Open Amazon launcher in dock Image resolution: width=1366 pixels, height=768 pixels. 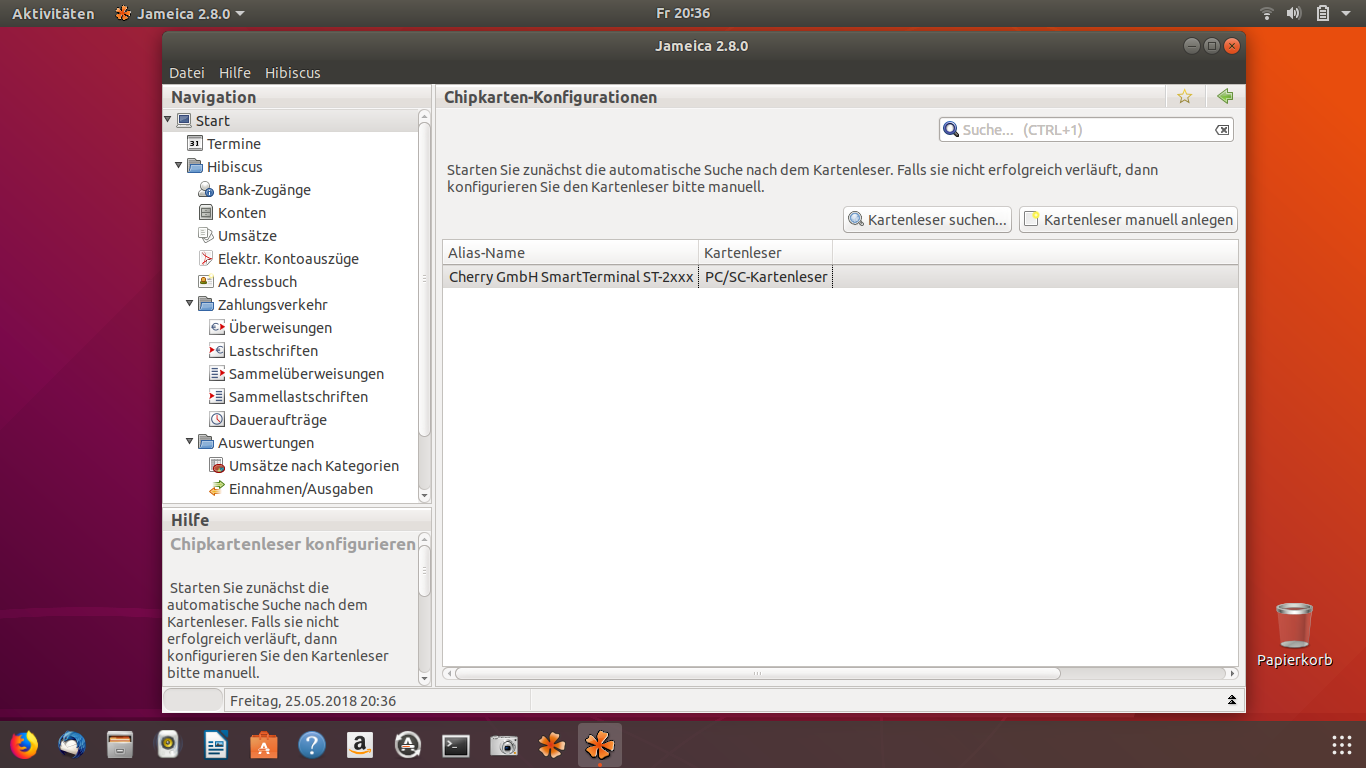pyautogui.click(x=360, y=745)
